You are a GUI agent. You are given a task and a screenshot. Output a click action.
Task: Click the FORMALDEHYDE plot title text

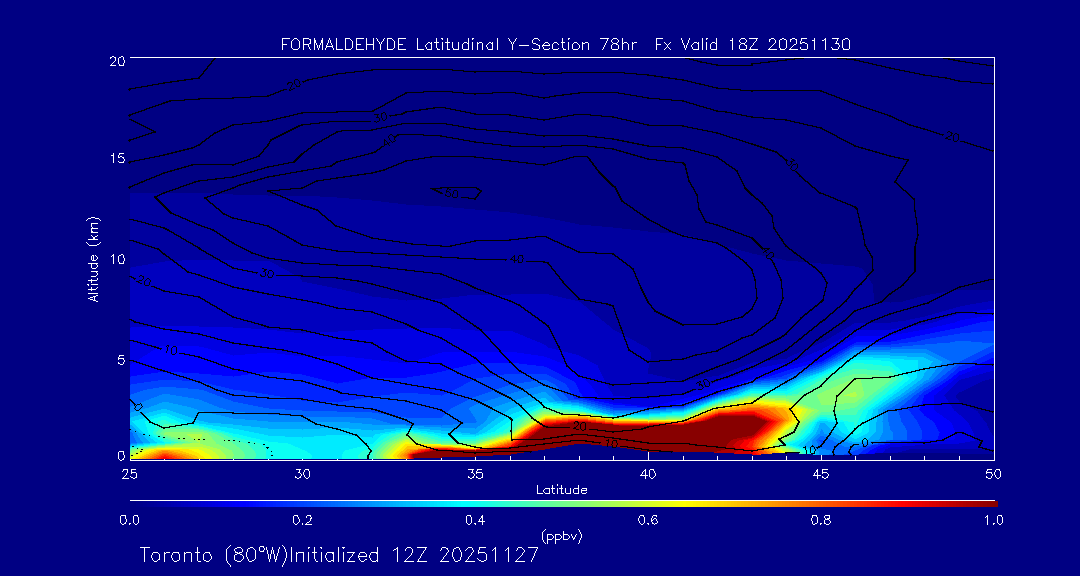565,44
